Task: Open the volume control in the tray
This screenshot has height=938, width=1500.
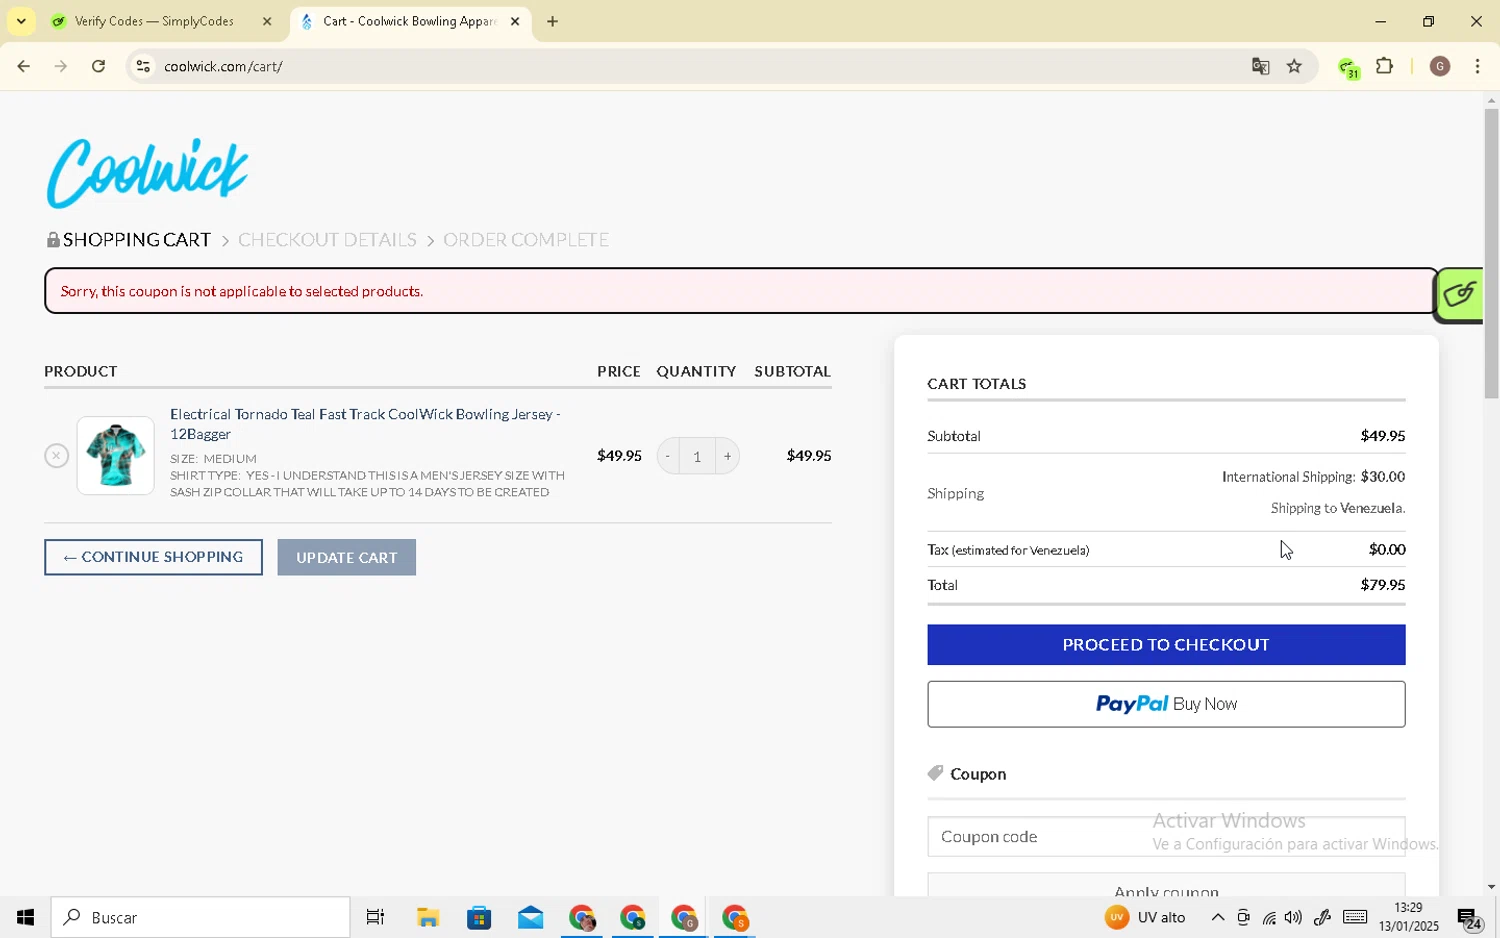Action: pos(1294,917)
